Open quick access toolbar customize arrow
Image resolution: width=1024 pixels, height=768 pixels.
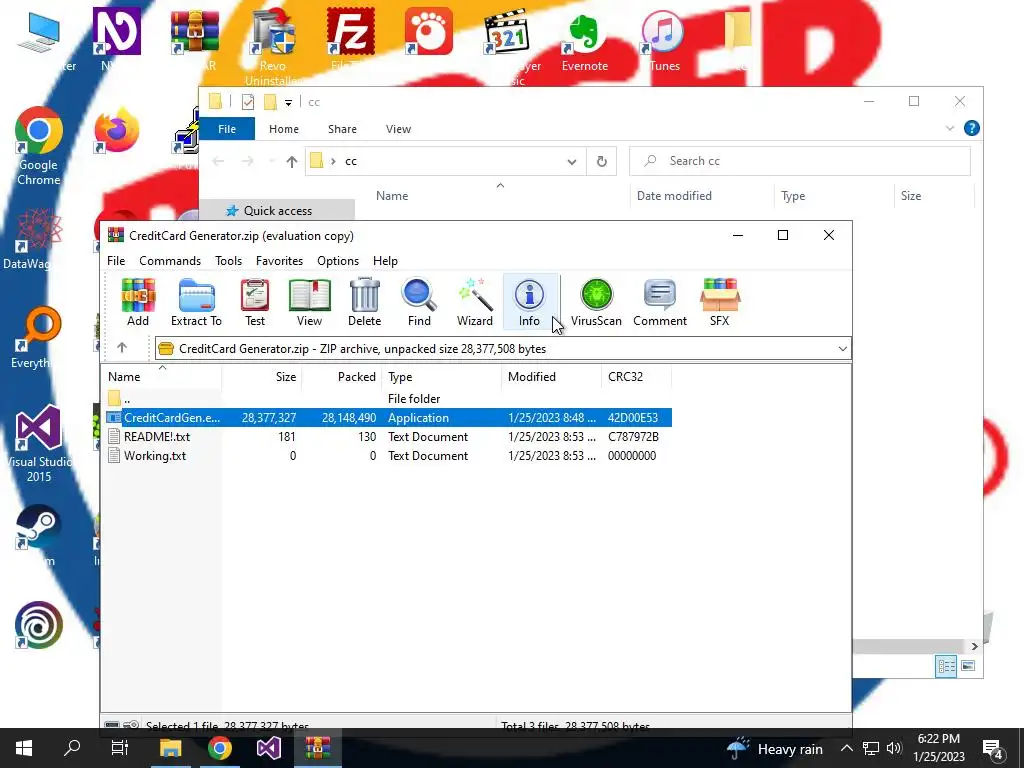(x=288, y=103)
